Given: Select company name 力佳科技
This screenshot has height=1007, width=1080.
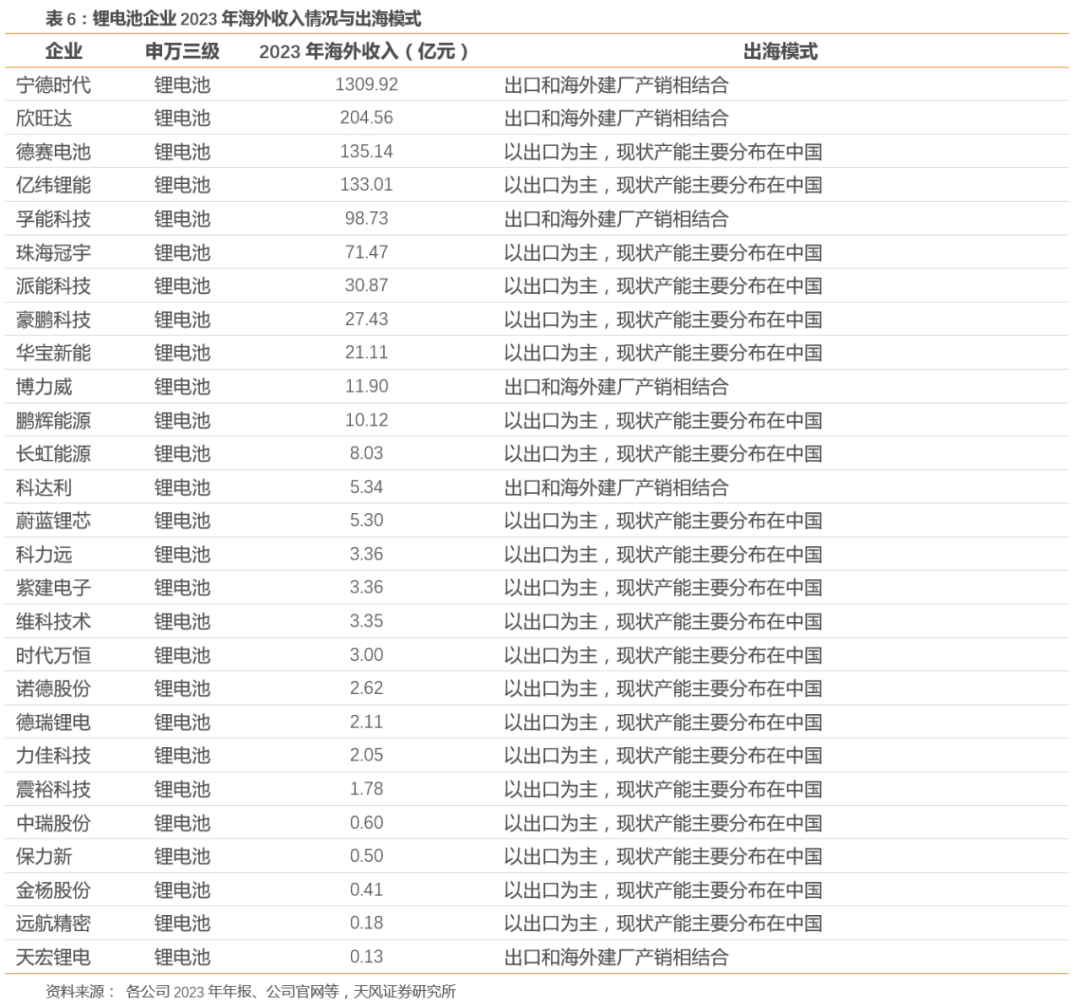Looking at the screenshot, I should coord(53,756).
